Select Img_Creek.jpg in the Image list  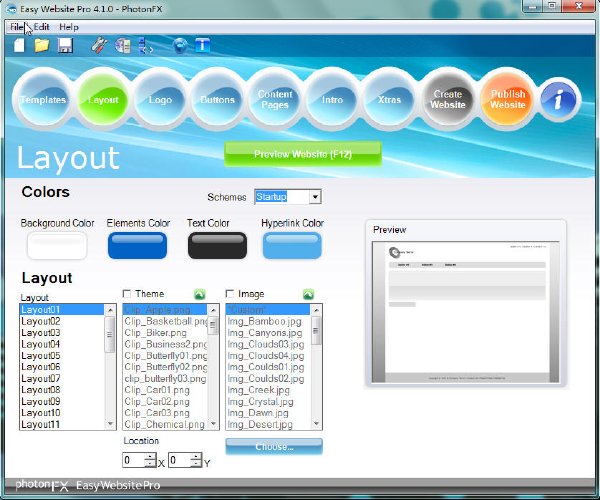(x=268, y=390)
